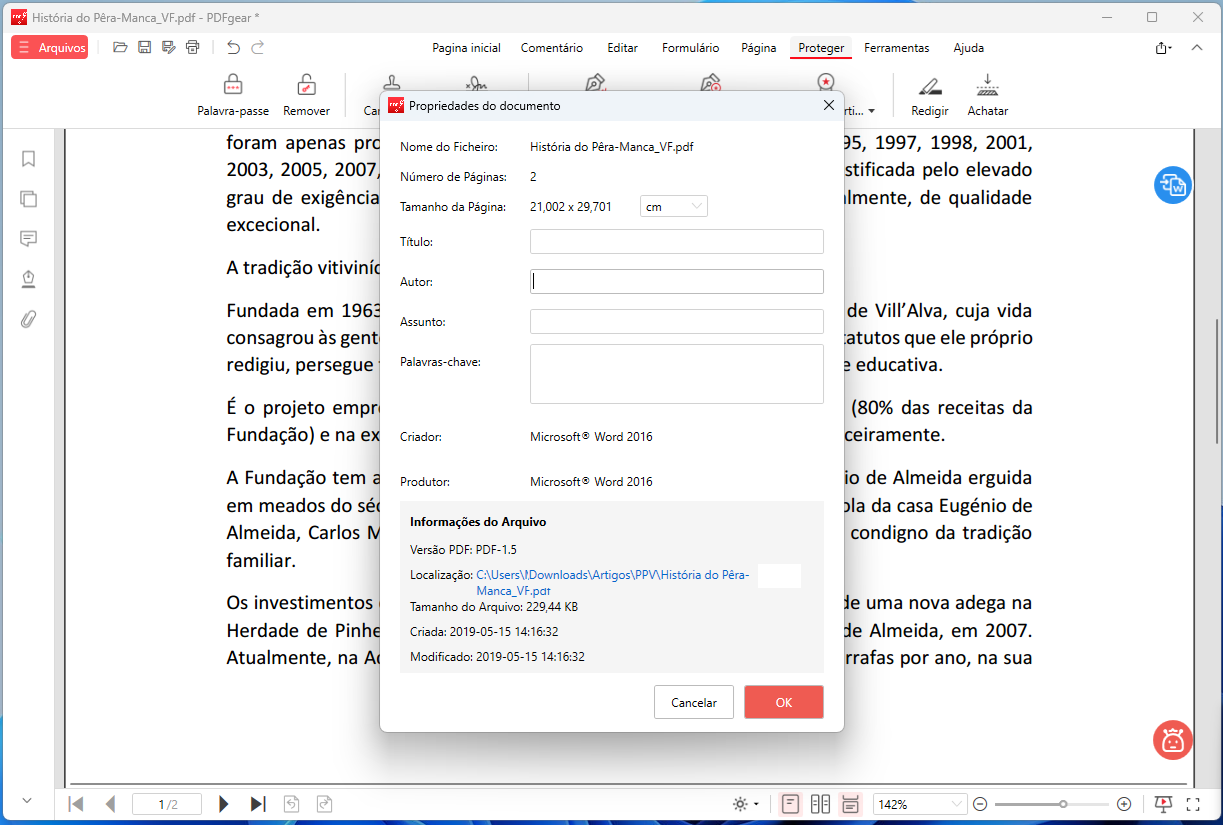Click the convert to Word floating icon
The height and width of the screenshot is (825, 1223).
[x=1172, y=186]
